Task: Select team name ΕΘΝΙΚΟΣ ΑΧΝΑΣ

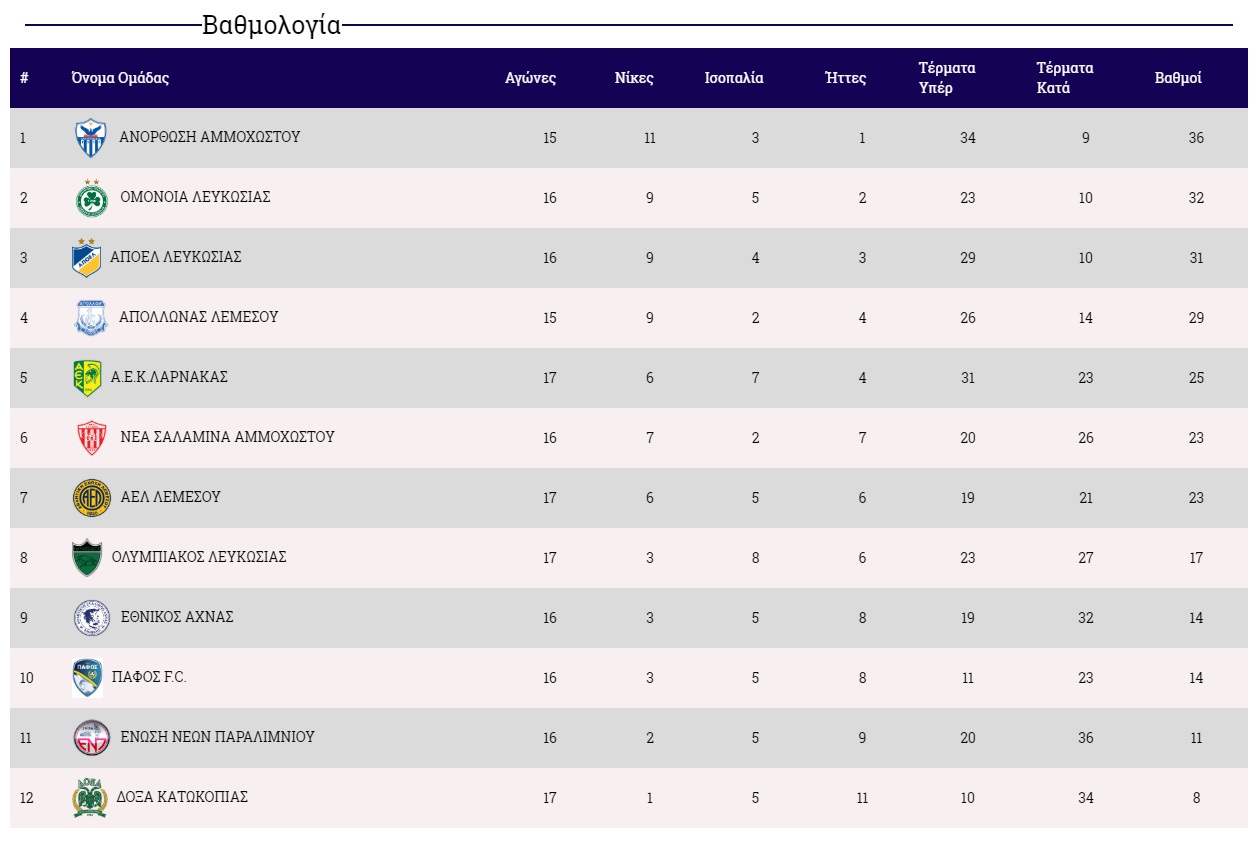Action: point(177,617)
